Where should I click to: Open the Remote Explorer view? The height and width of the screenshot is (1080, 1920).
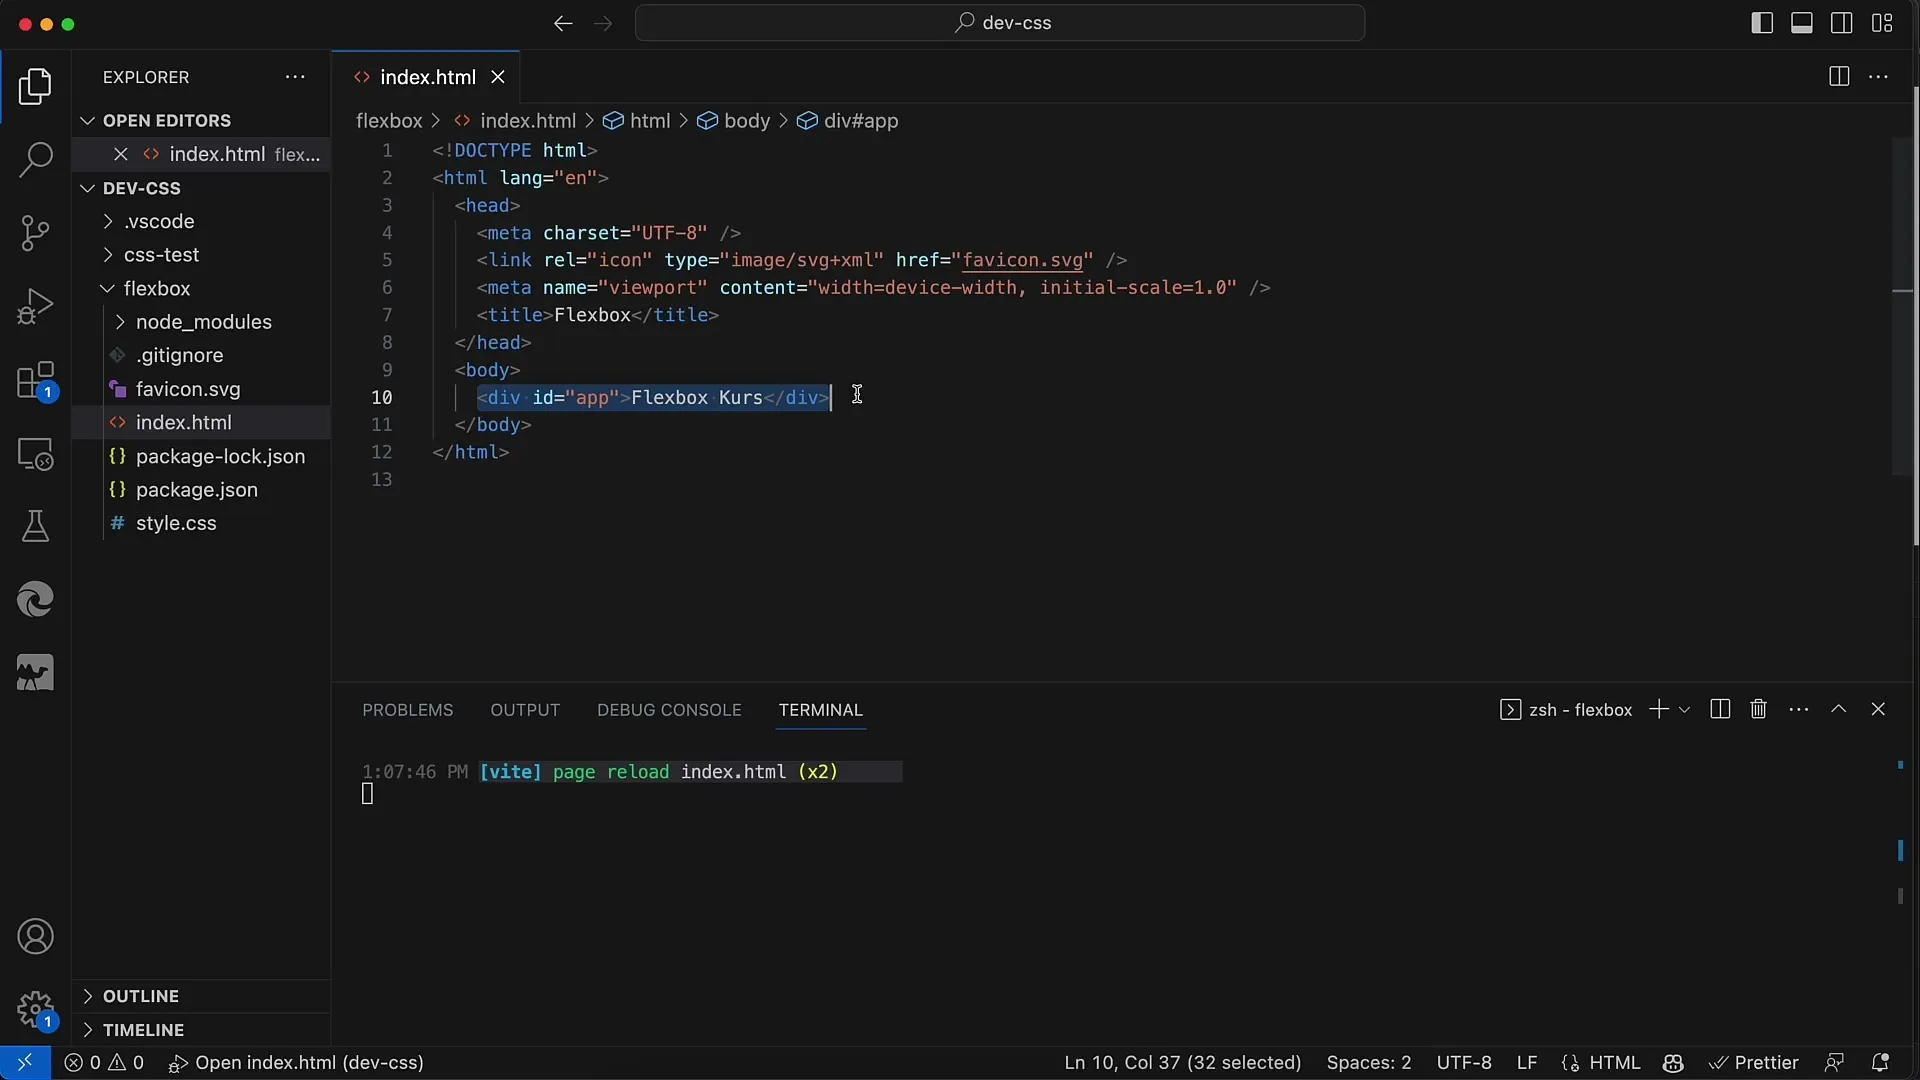35,454
